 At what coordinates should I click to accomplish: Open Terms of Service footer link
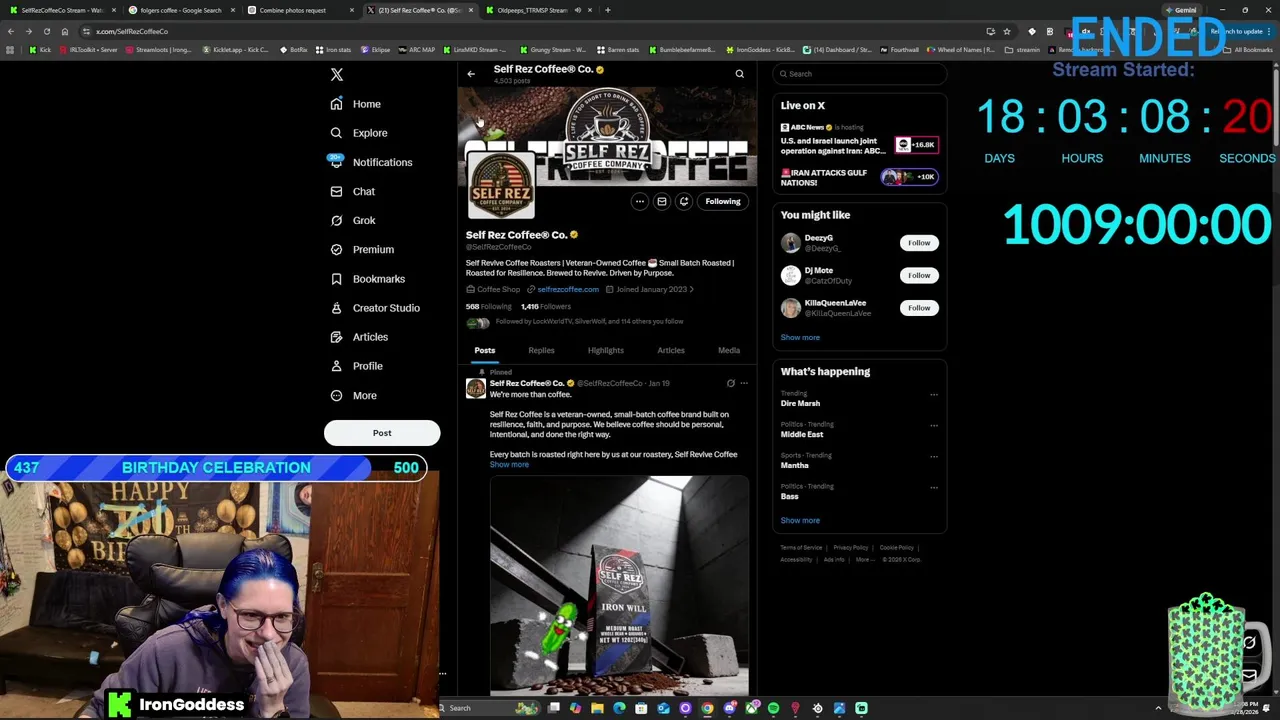801,548
